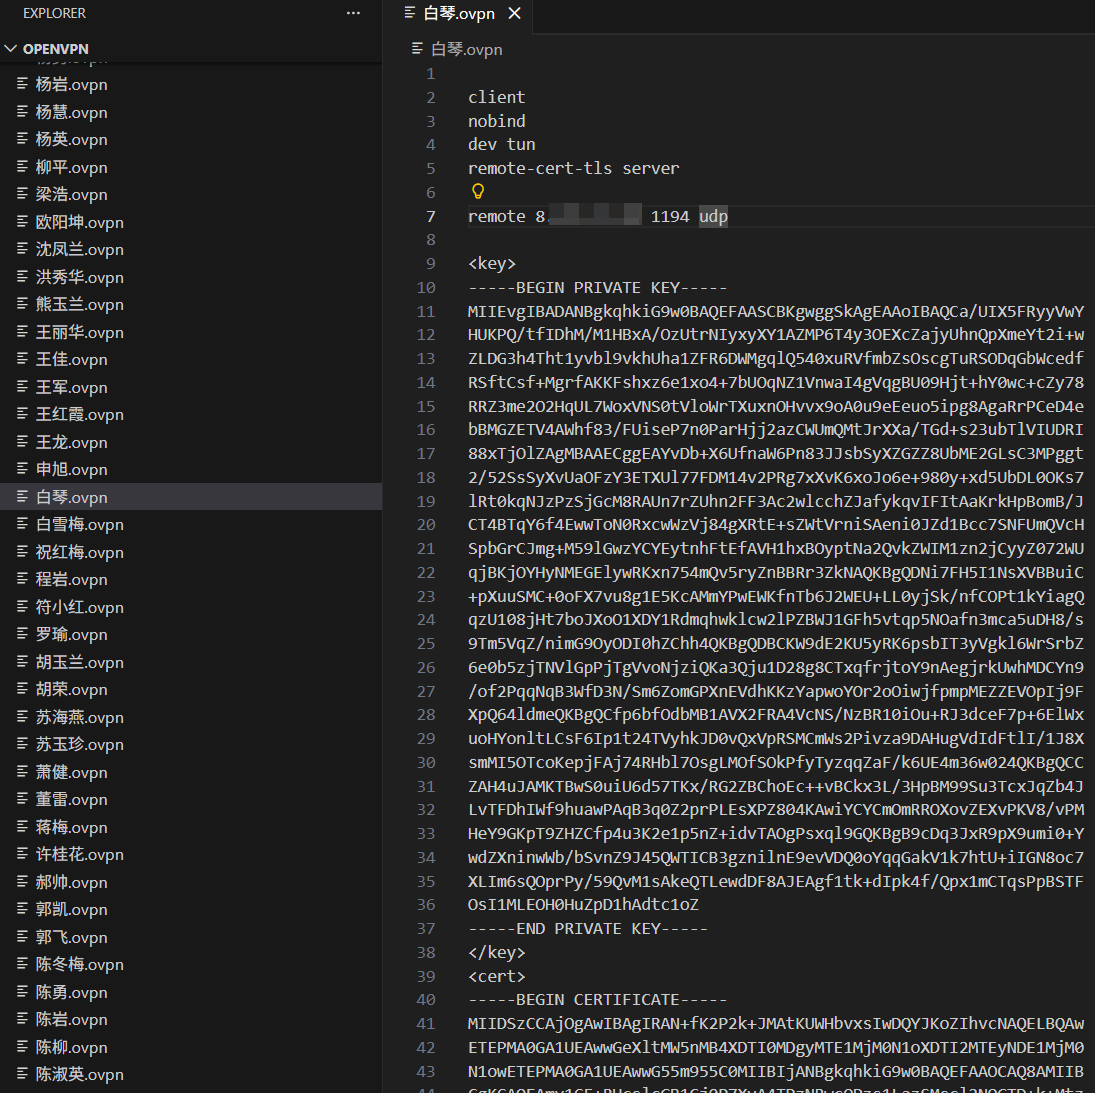Click the file icon beside 陈淑英.ovpn
Image resolution: width=1095 pixels, height=1093 pixels.
(x=23, y=1074)
